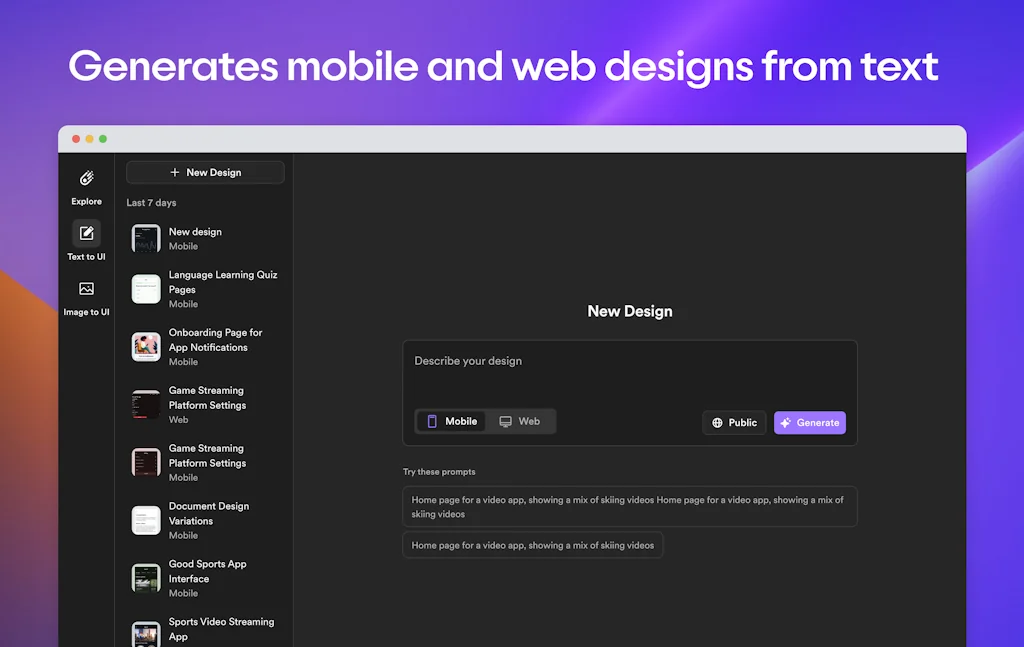Click the mobile phone icon in Mobile toggle
1024x647 pixels.
coord(432,421)
